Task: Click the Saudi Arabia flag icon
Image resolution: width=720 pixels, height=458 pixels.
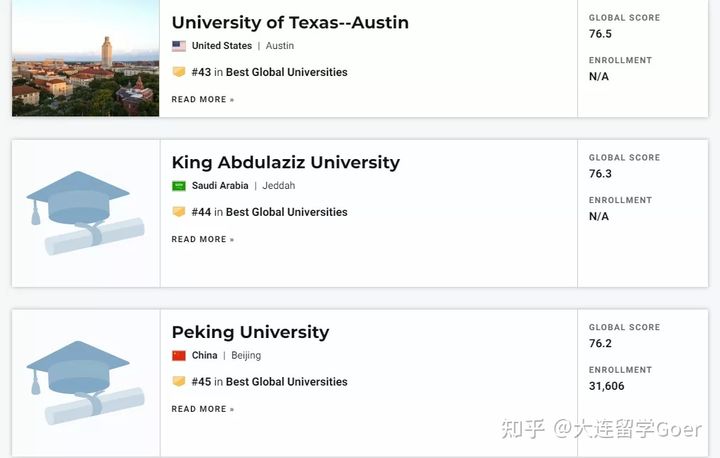Action: [179, 186]
